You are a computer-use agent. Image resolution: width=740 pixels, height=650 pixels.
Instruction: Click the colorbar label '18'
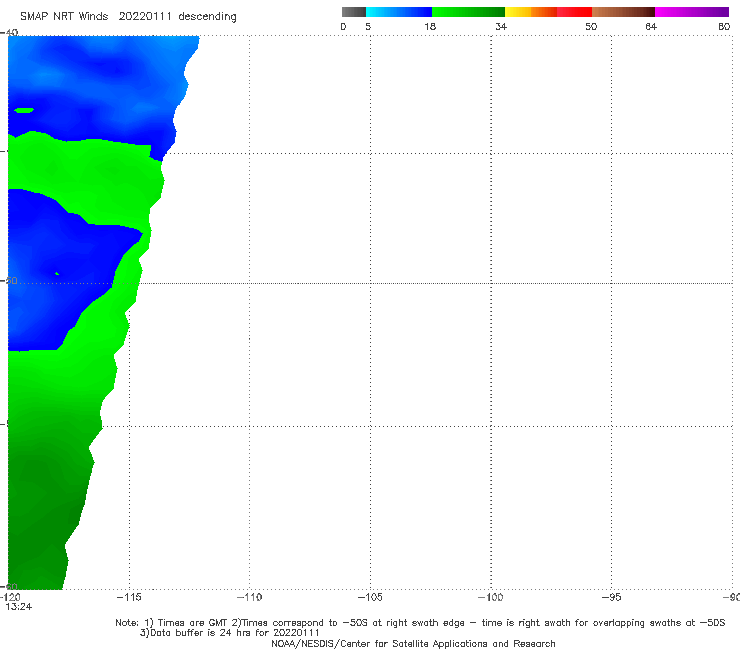(430, 26)
